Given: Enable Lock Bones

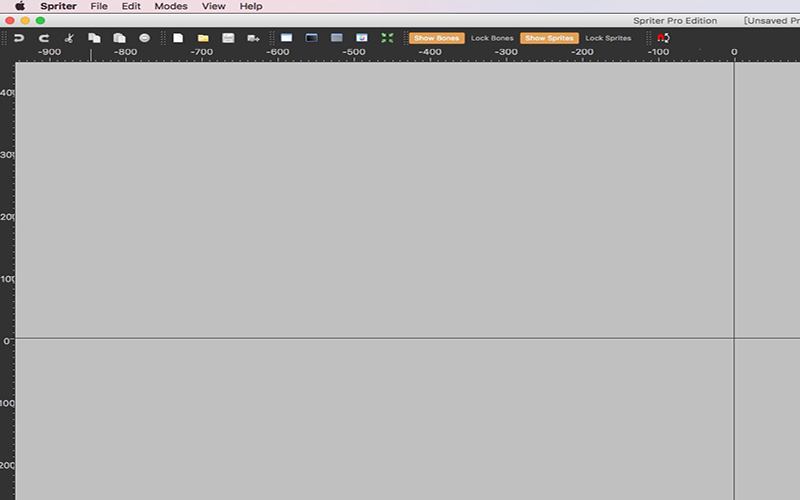Looking at the screenshot, I should tap(492, 38).
